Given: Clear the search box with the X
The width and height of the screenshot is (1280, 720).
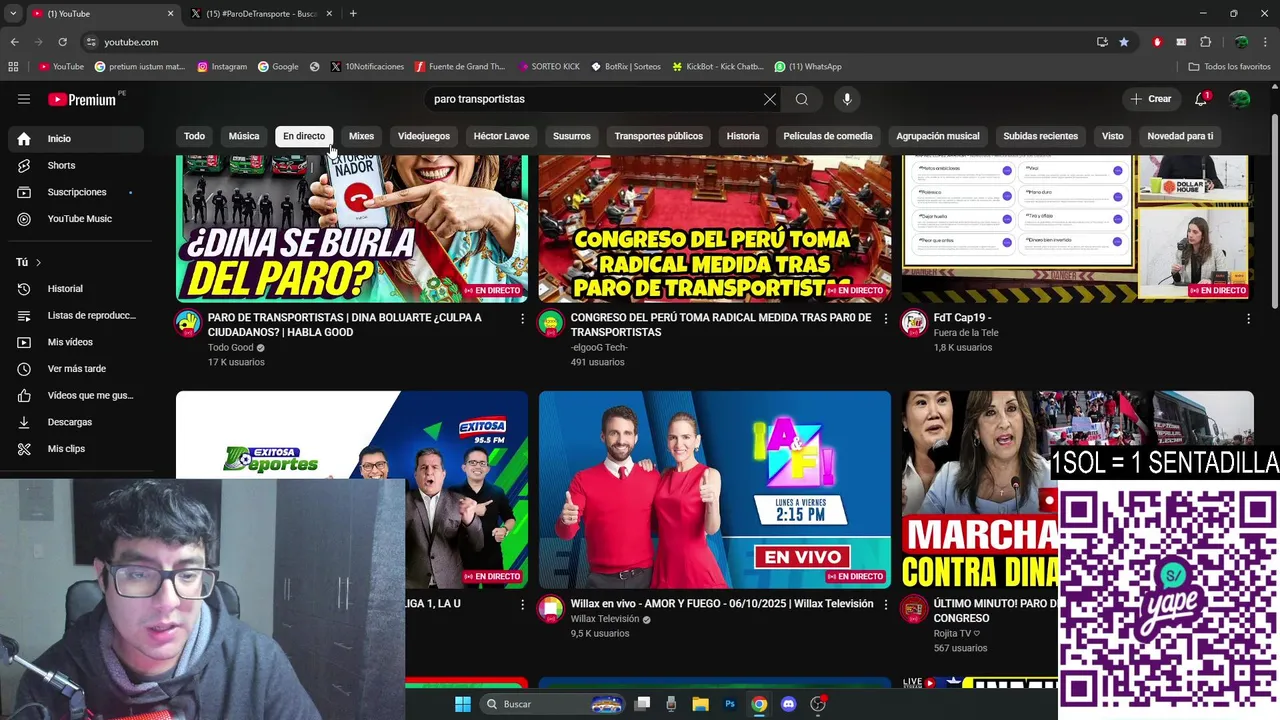Looking at the screenshot, I should pos(769,99).
